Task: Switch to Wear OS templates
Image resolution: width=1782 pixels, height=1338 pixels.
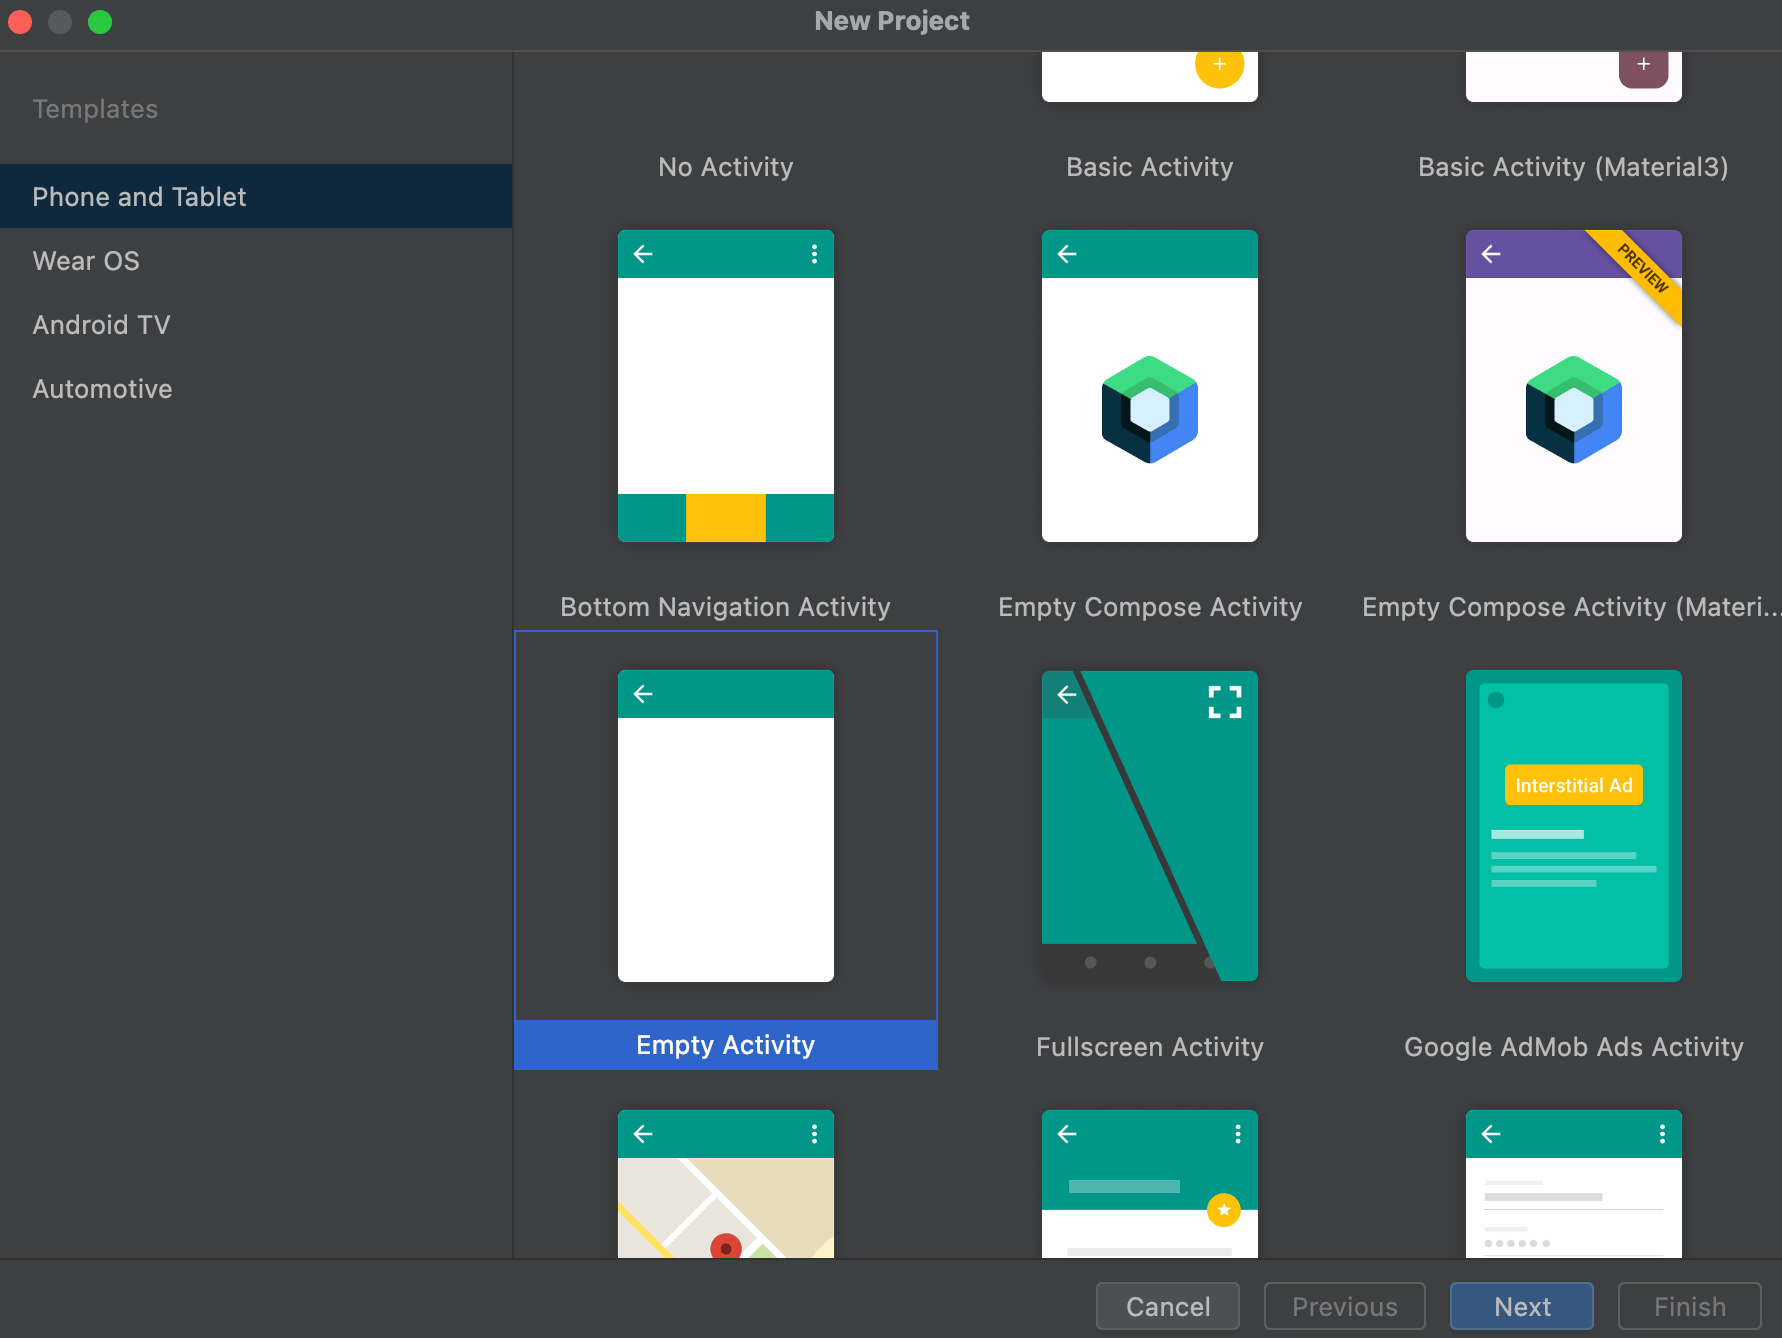Action: point(86,260)
